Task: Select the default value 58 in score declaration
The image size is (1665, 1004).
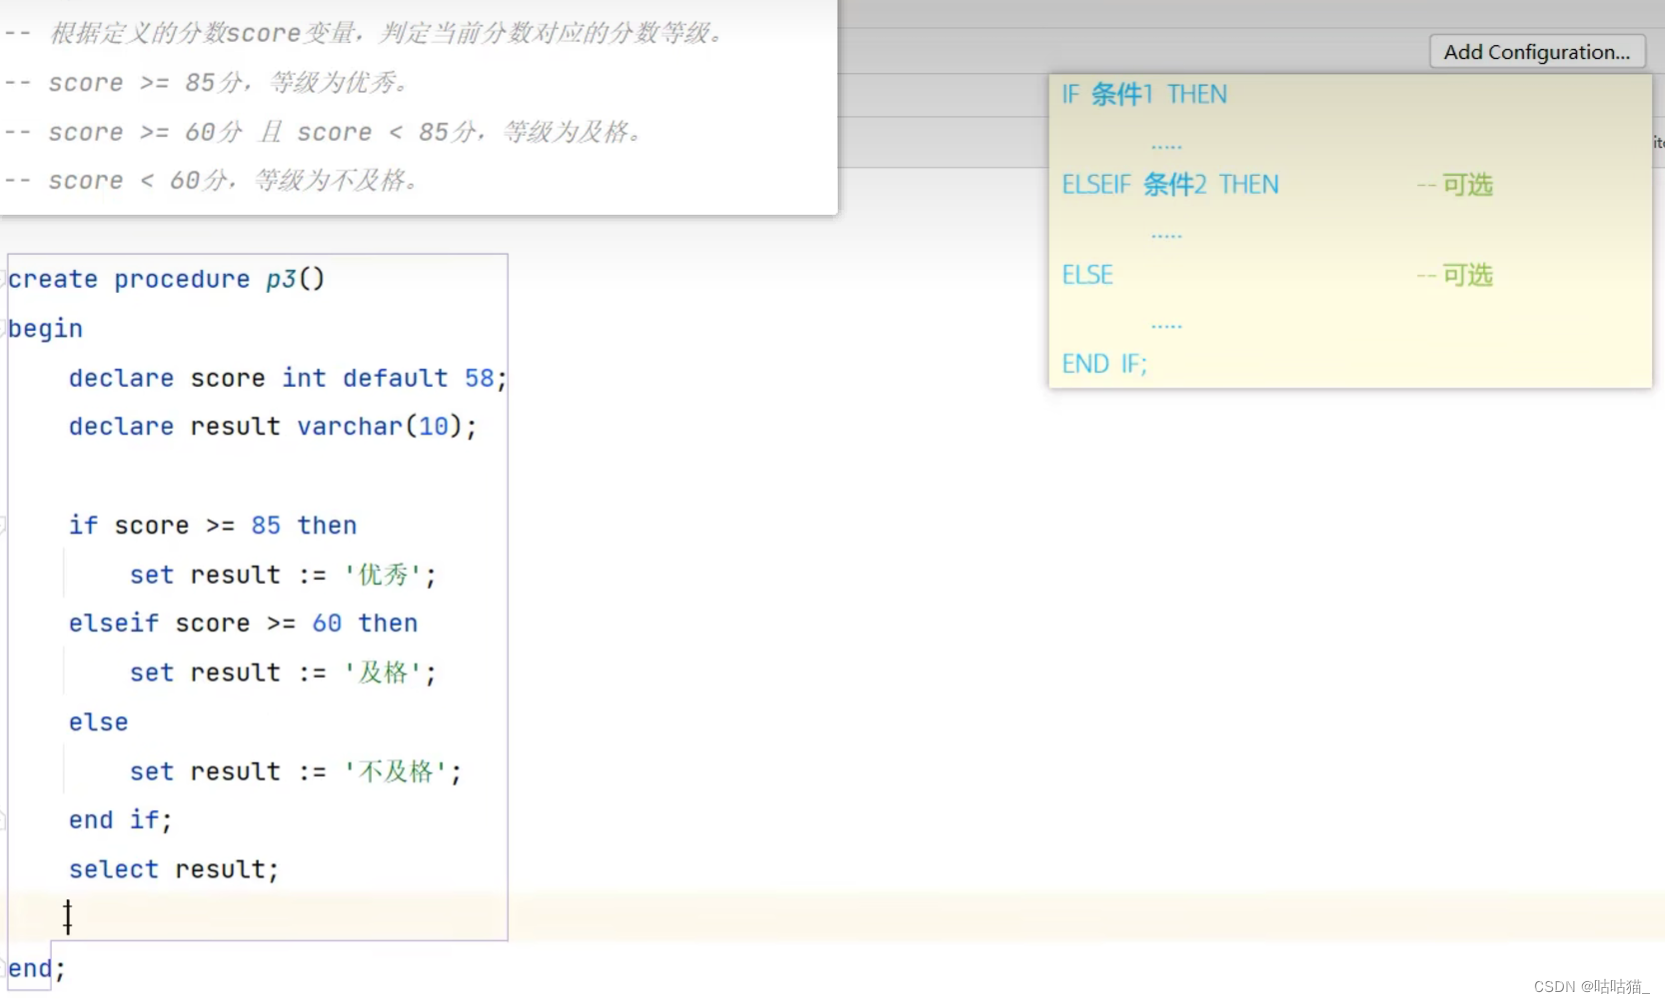Action: click(479, 378)
